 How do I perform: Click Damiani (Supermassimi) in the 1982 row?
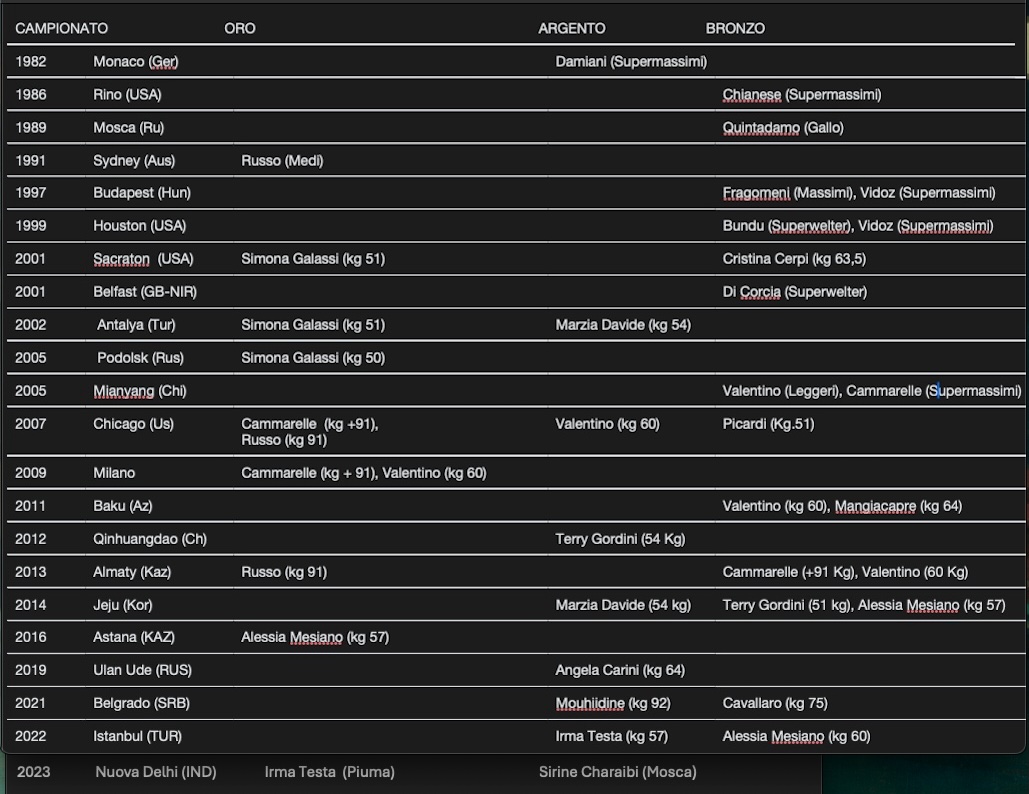tap(631, 62)
